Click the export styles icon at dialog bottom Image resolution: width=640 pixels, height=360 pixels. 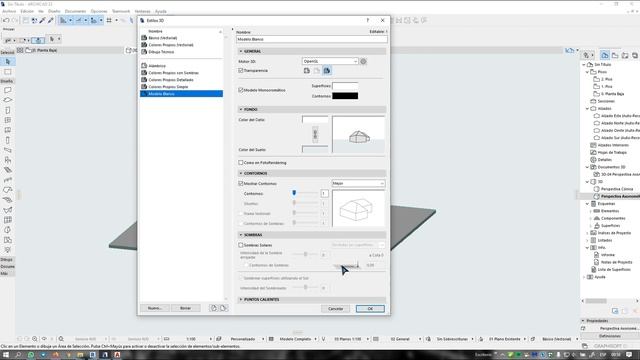tap(223, 308)
